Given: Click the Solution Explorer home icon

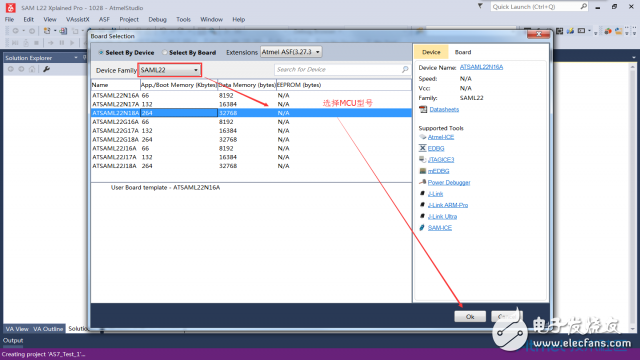Looking at the screenshot, I should coord(32,69).
